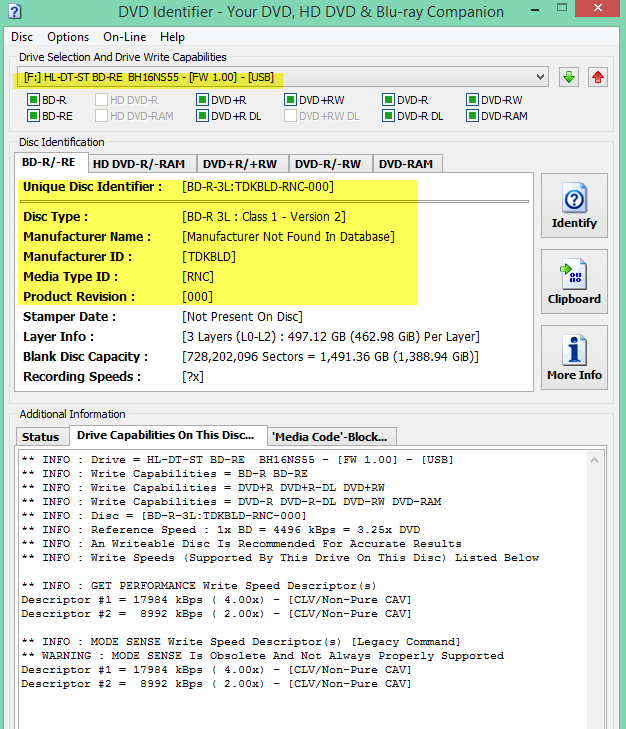
Task: Click the Blank Disc Capacity value
Action: [x=330, y=357]
